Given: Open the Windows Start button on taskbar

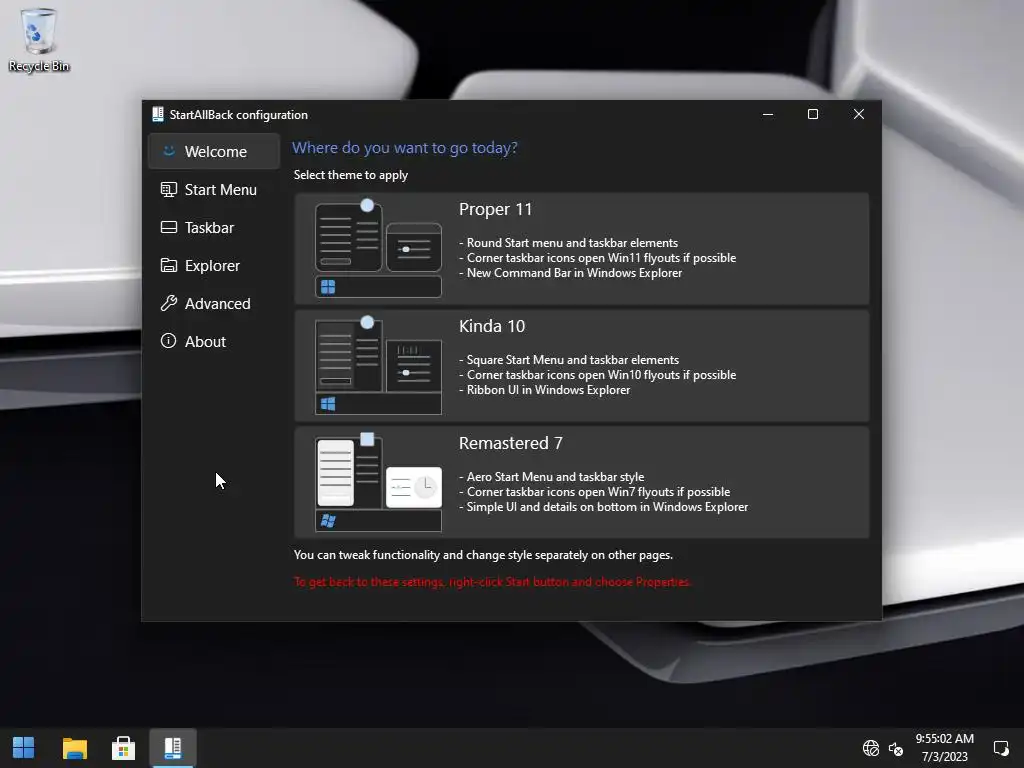Looking at the screenshot, I should point(24,748).
